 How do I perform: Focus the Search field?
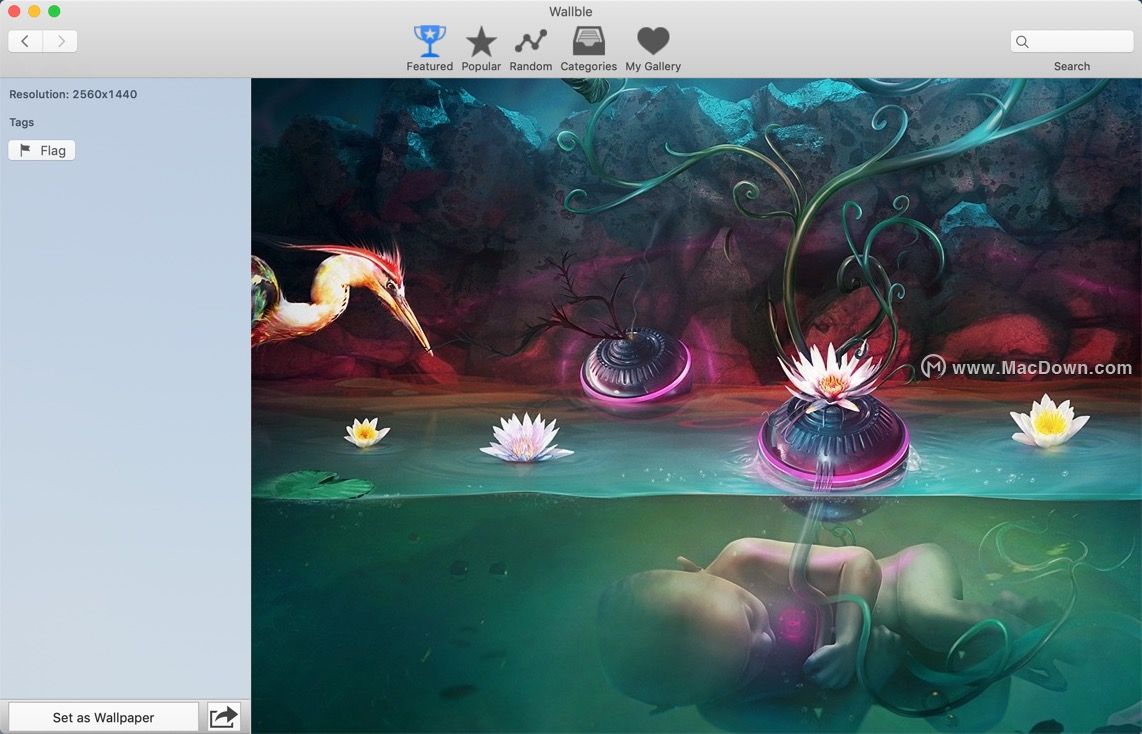[1071, 42]
